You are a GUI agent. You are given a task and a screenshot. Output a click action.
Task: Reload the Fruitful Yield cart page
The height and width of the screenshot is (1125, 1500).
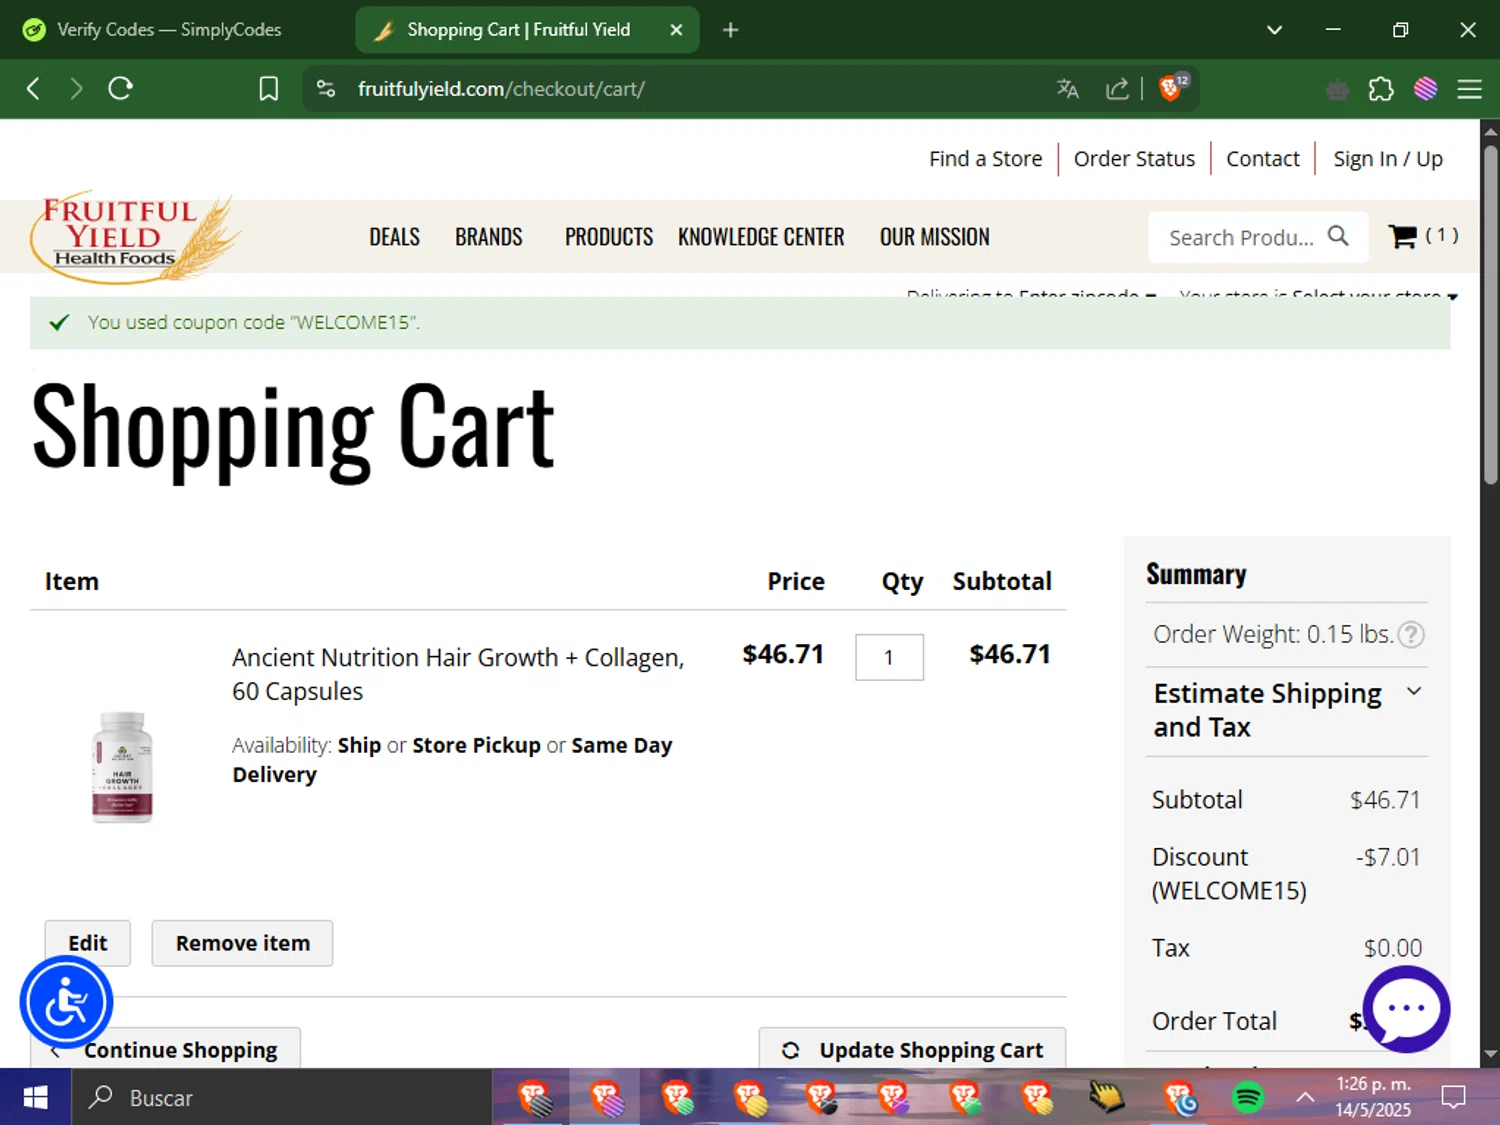(121, 89)
